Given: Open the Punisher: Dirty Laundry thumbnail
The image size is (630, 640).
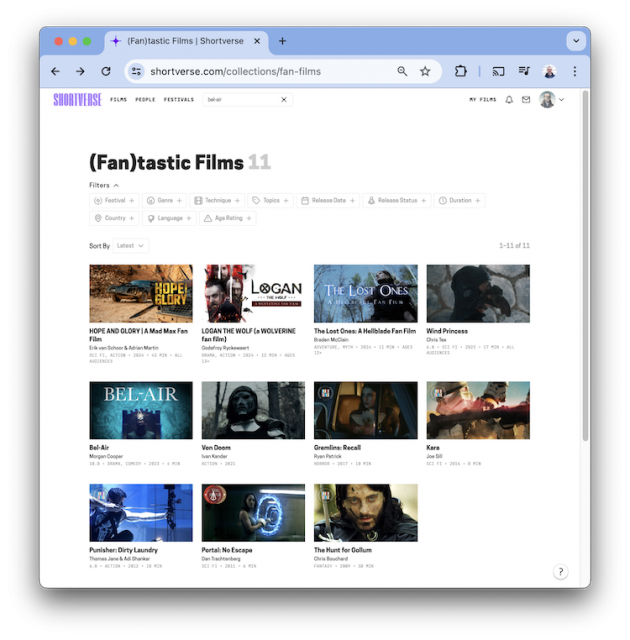Looking at the screenshot, I should pos(141,513).
